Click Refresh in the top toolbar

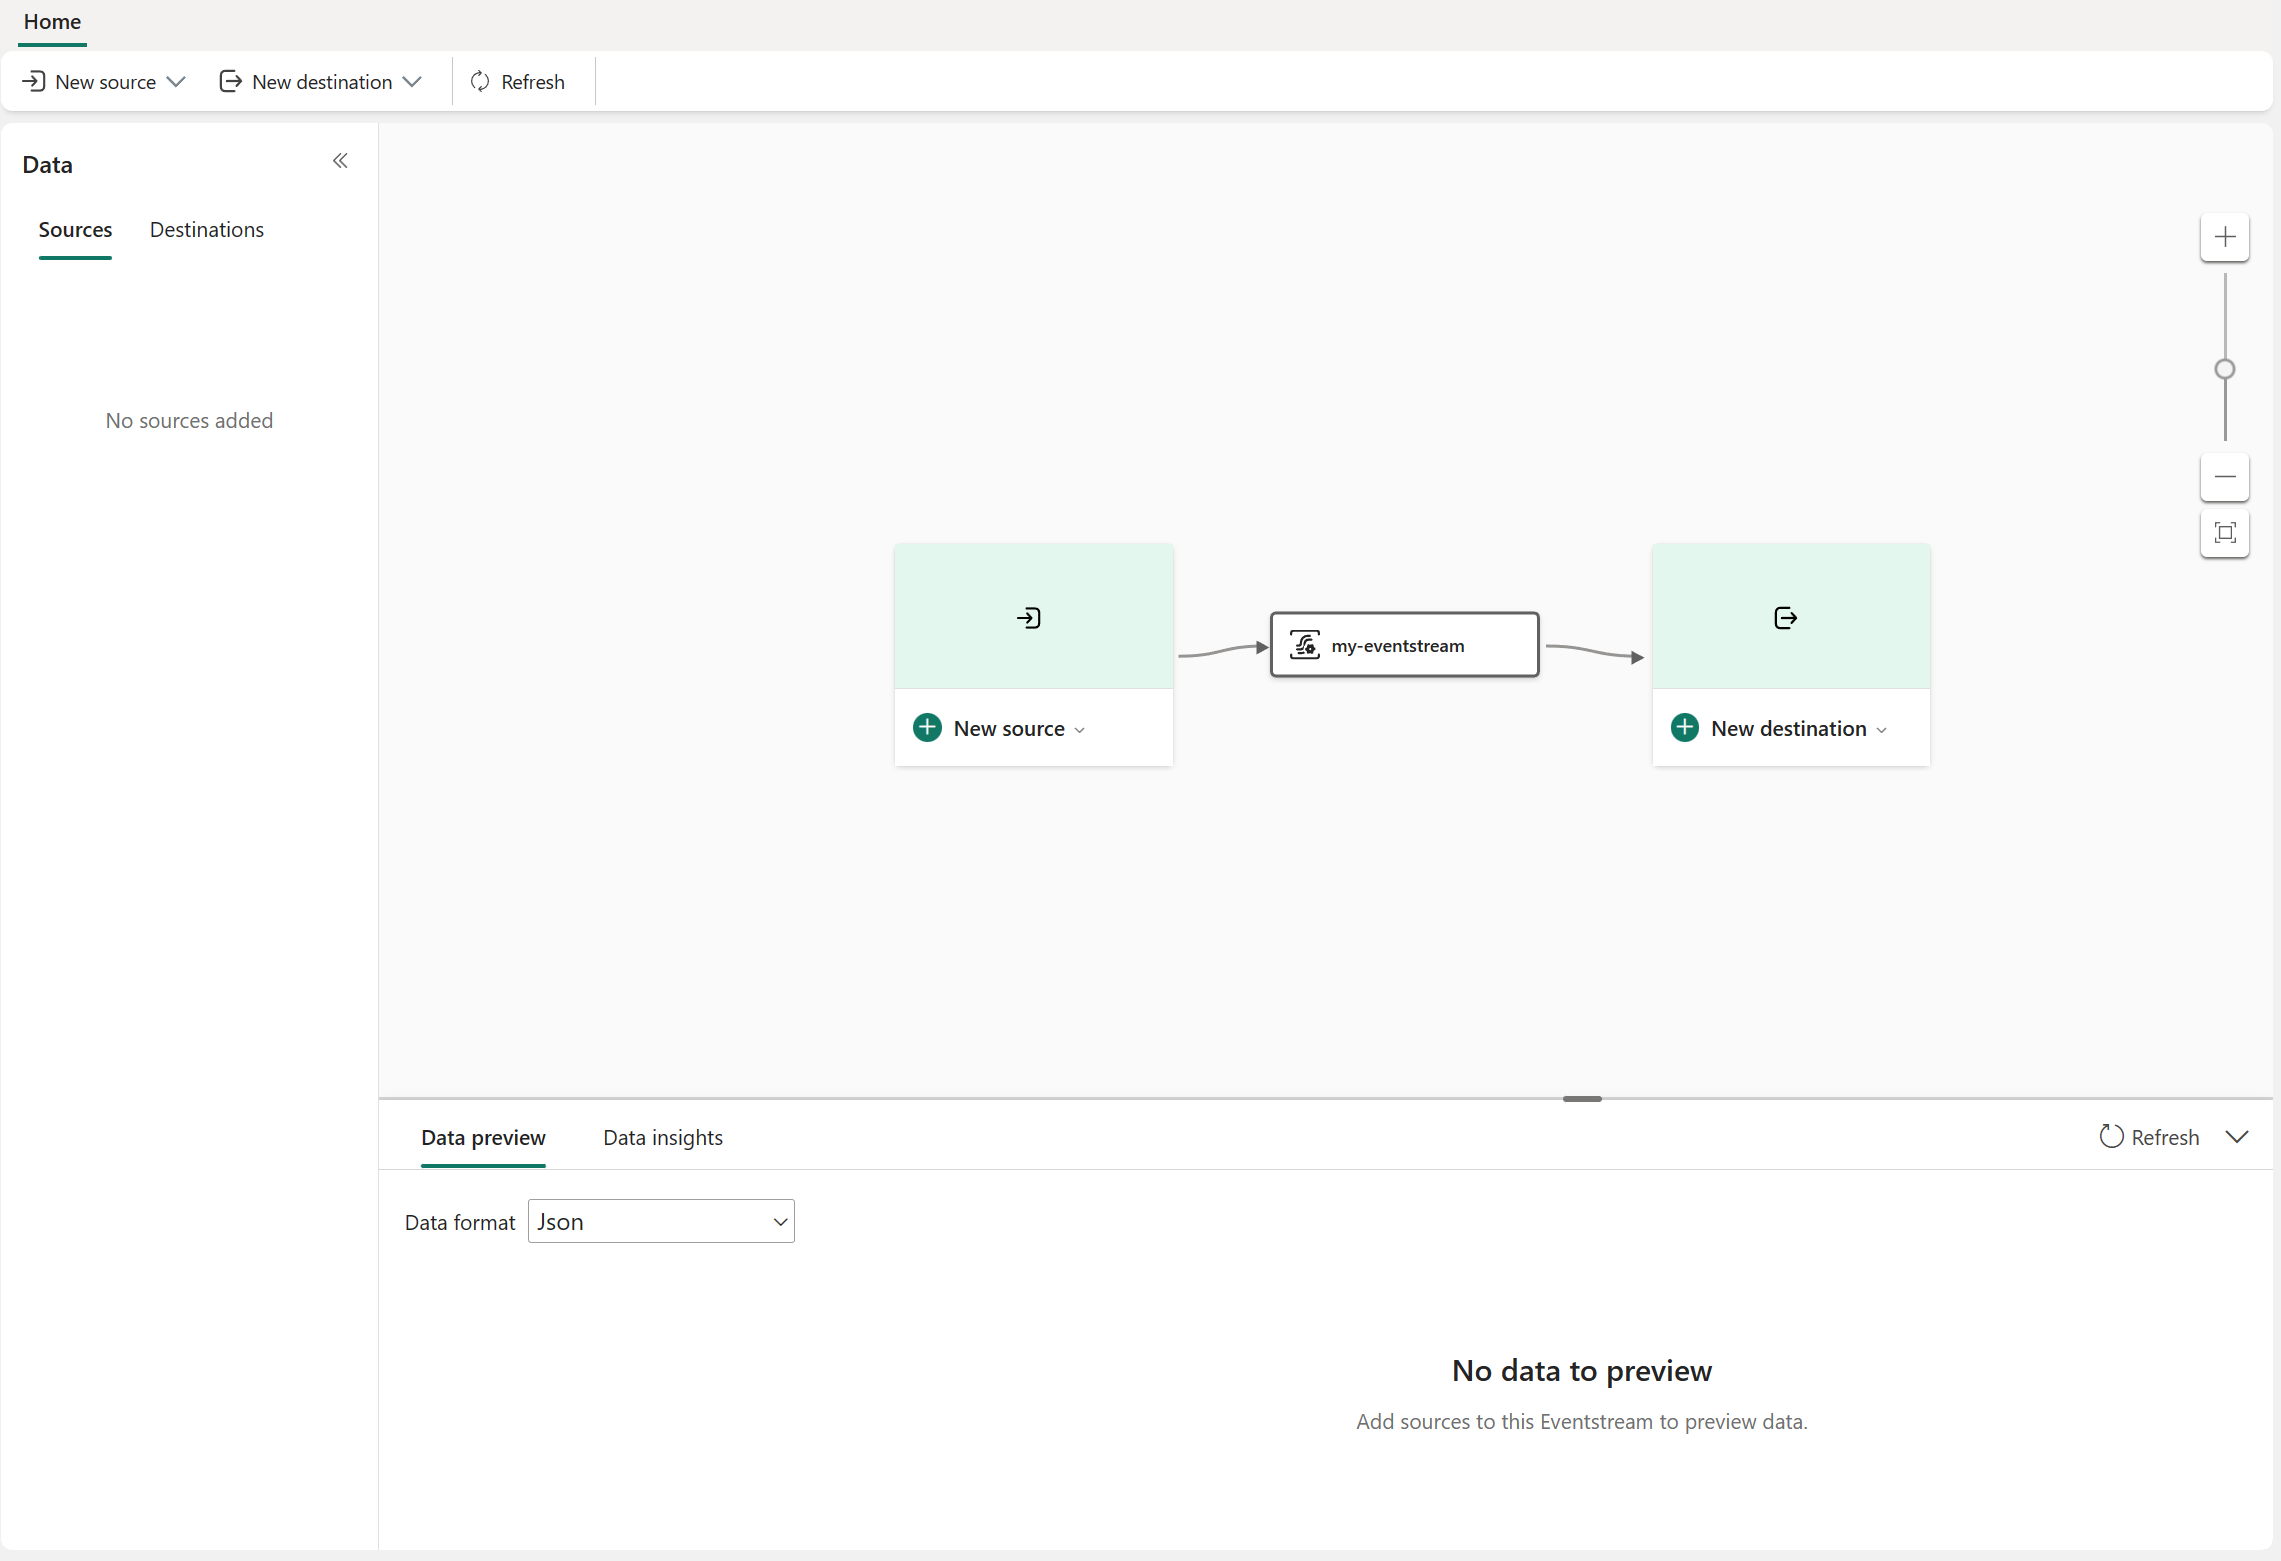tap(518, 82)
